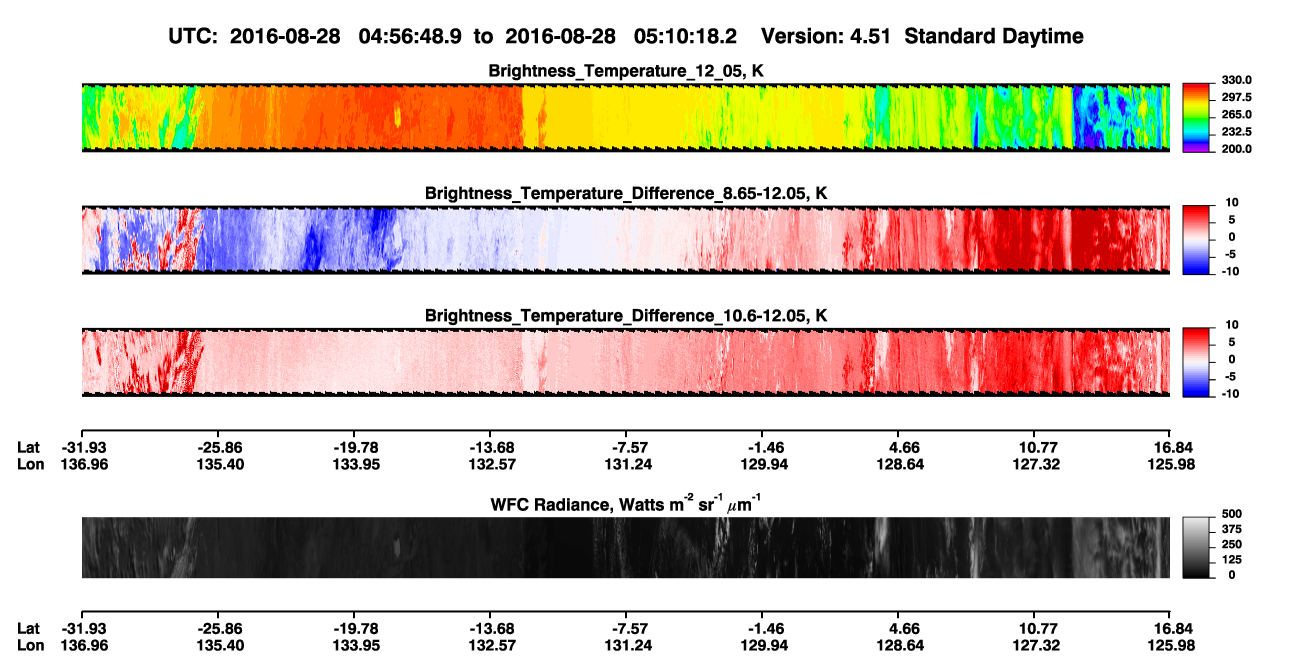Click the '125' WFC colorbar label
The image size is (1300, 667).
coord(1230,560)
